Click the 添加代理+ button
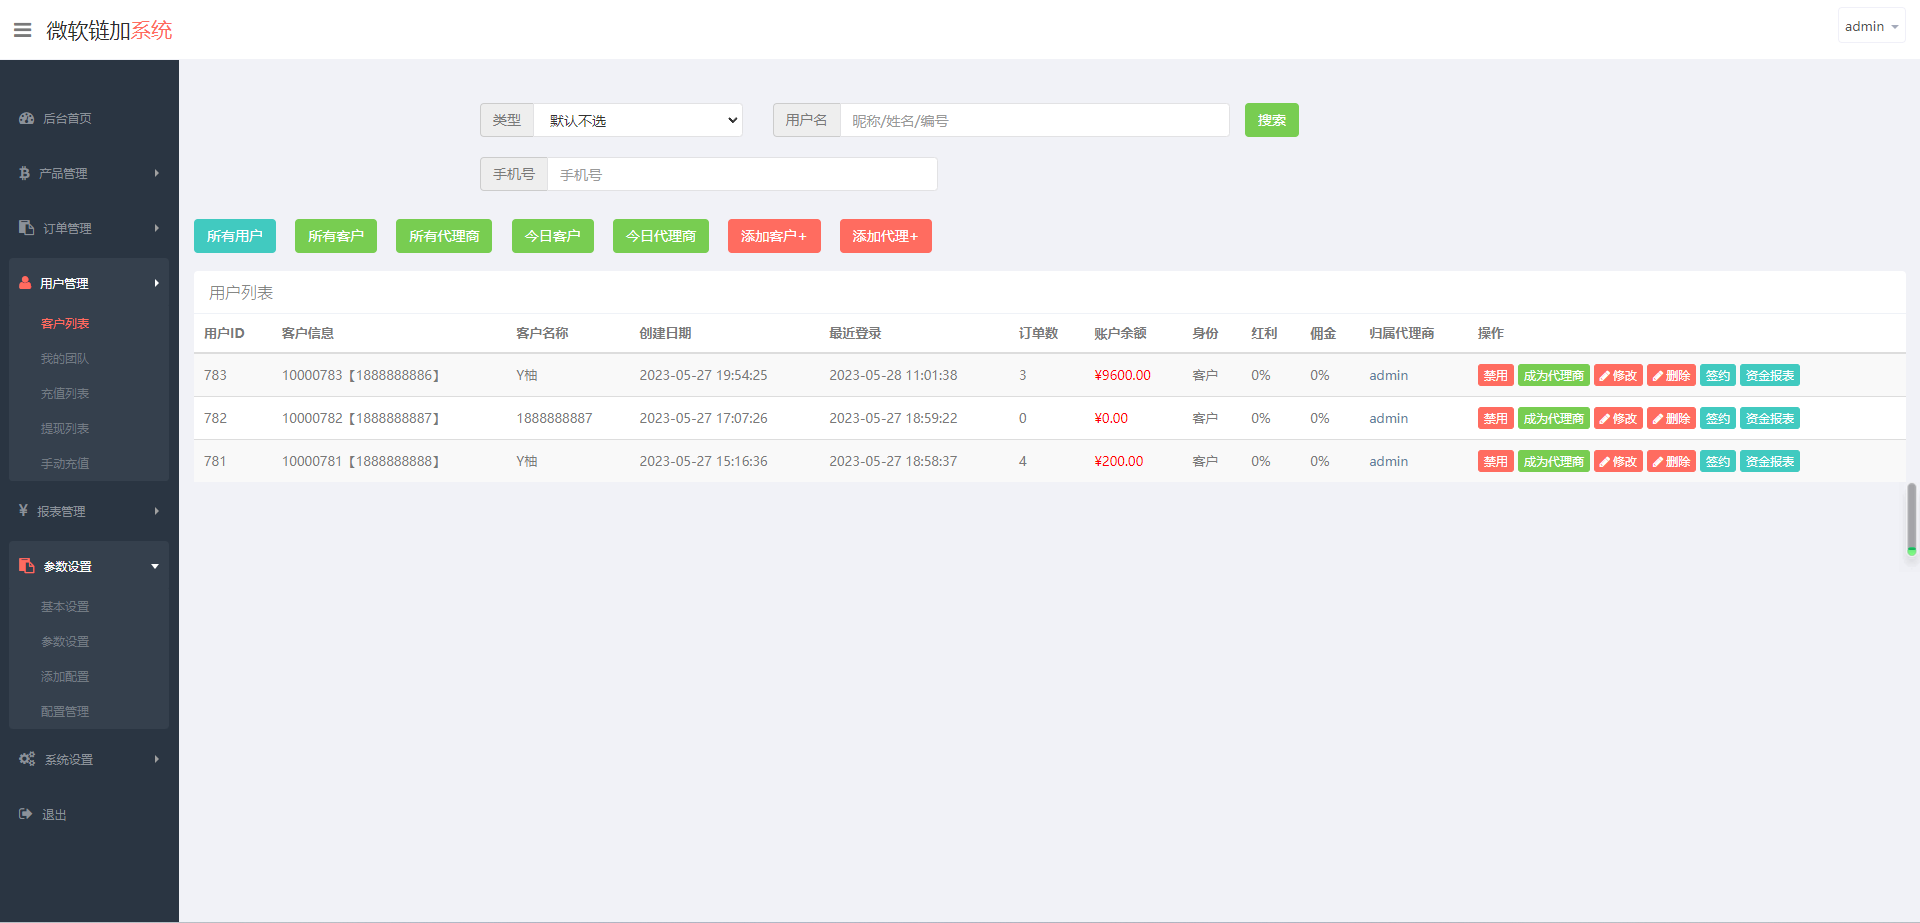Image resolution: width=1920 pixels, height=923 pixels. click(886, 236)
